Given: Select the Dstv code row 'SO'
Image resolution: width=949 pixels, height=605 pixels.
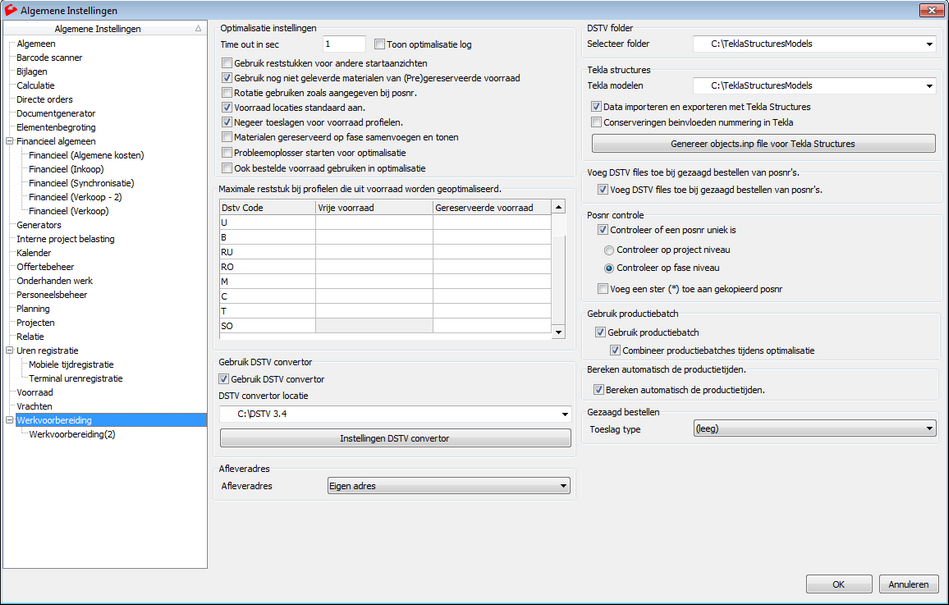Looking at the screenshot, I should pos(267,325).
